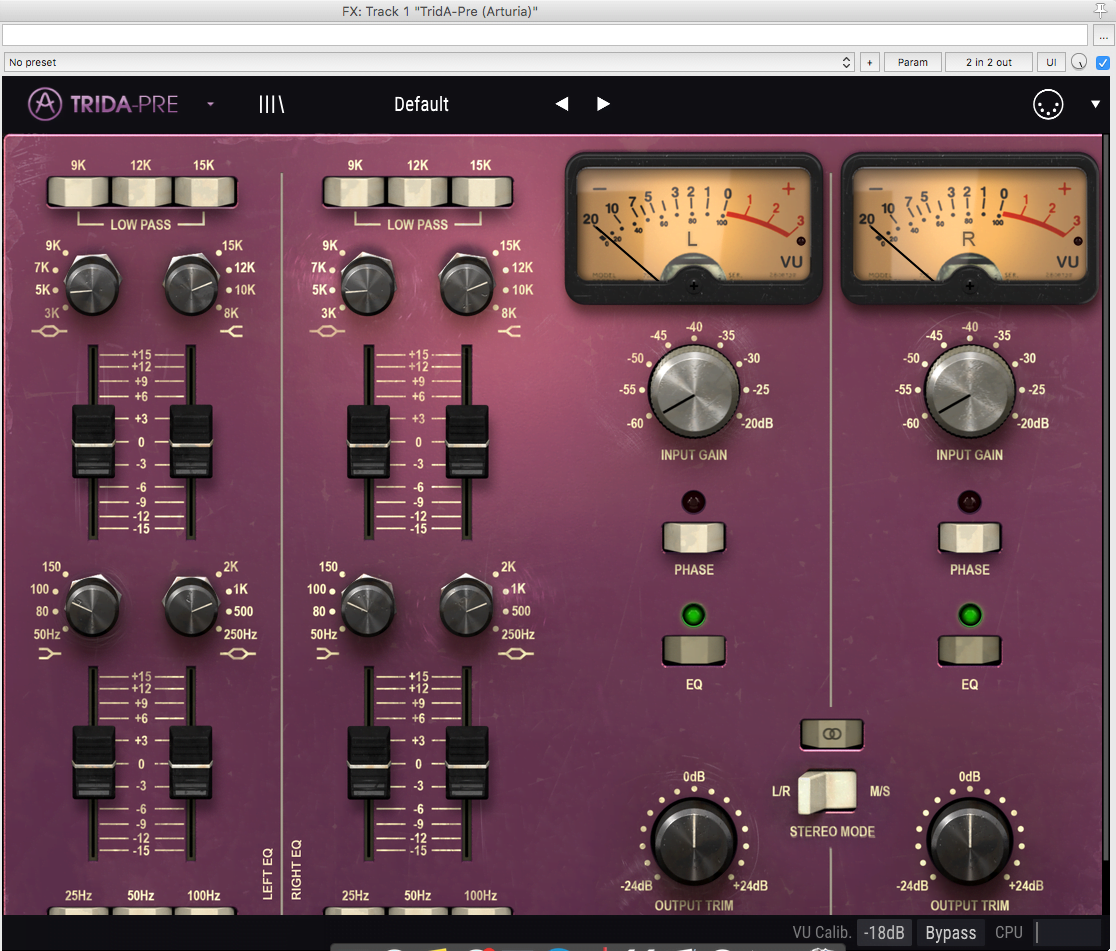Image resolution: width=1116 pixels, height=951 pixels.
Task: Click Left EQ fader below the 8K–15K knob
Action: click(191, 441)
